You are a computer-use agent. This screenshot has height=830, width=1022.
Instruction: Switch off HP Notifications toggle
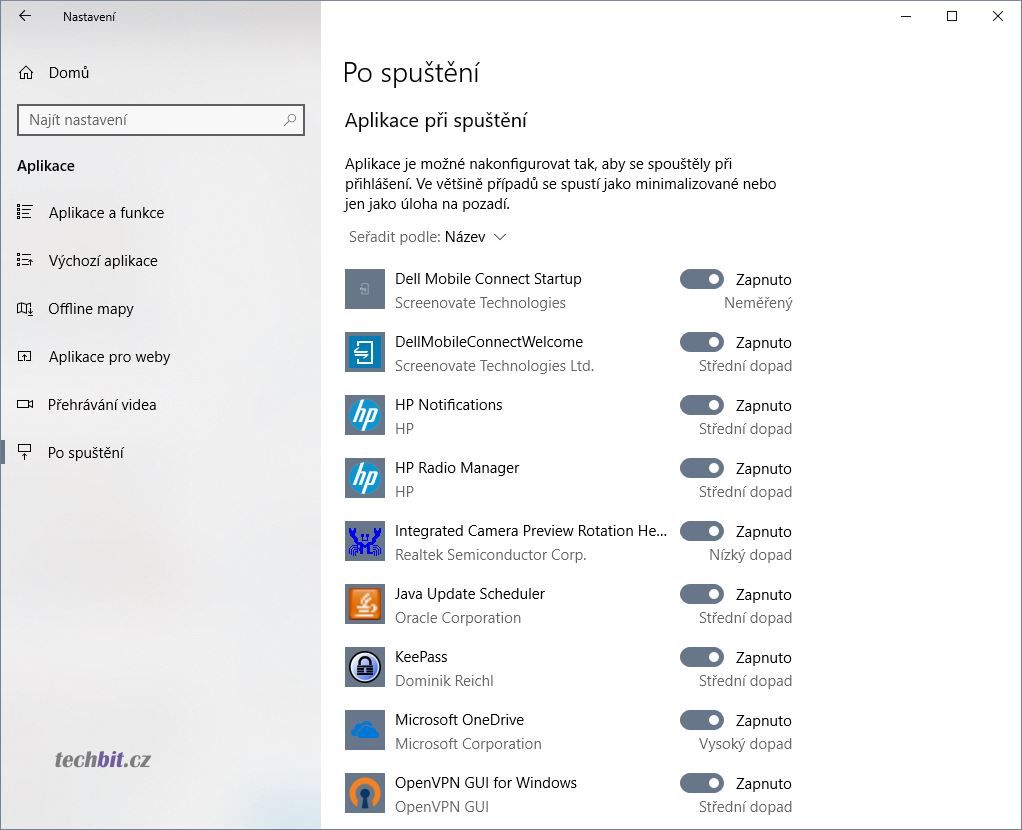pyautogui.click(x=702, y=405)
